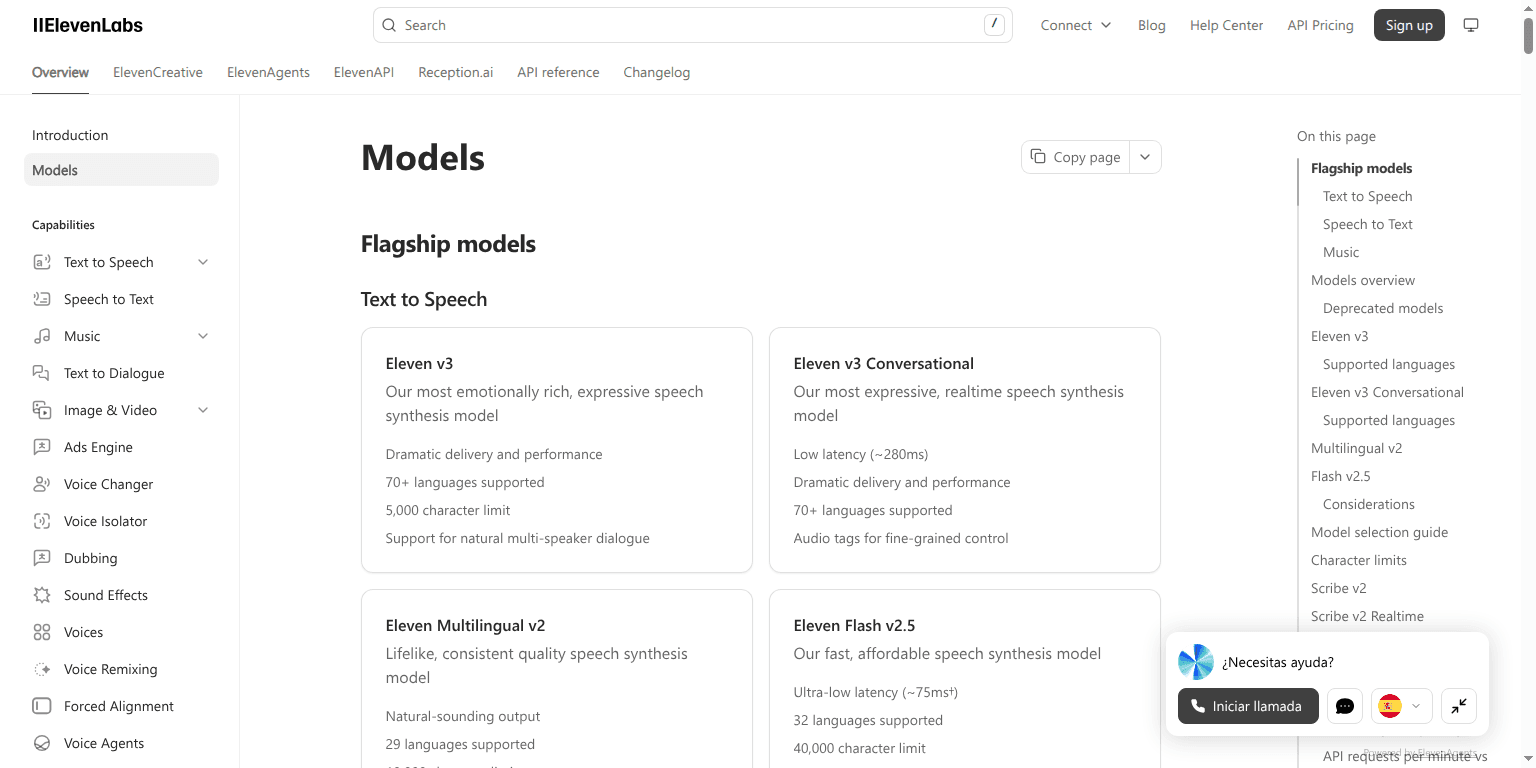This screenshot has width=1536, height=768.
Task: Jump to Music in page outline
Action: click(1341, 252)
